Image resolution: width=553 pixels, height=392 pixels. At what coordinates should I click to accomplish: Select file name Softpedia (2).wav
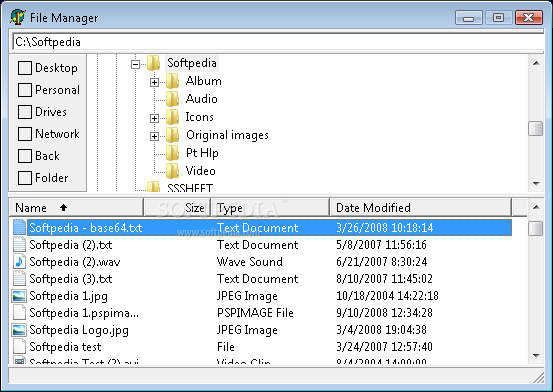(75, 261)
